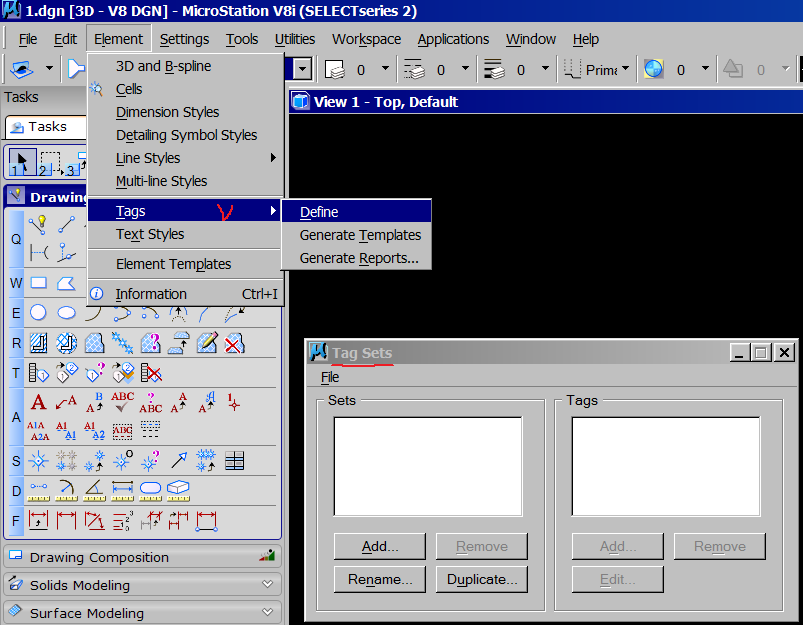This screenshot has height=625, width=803.
Task: Select the Element Selection arrow tool
Action: [x=23, y=163]
